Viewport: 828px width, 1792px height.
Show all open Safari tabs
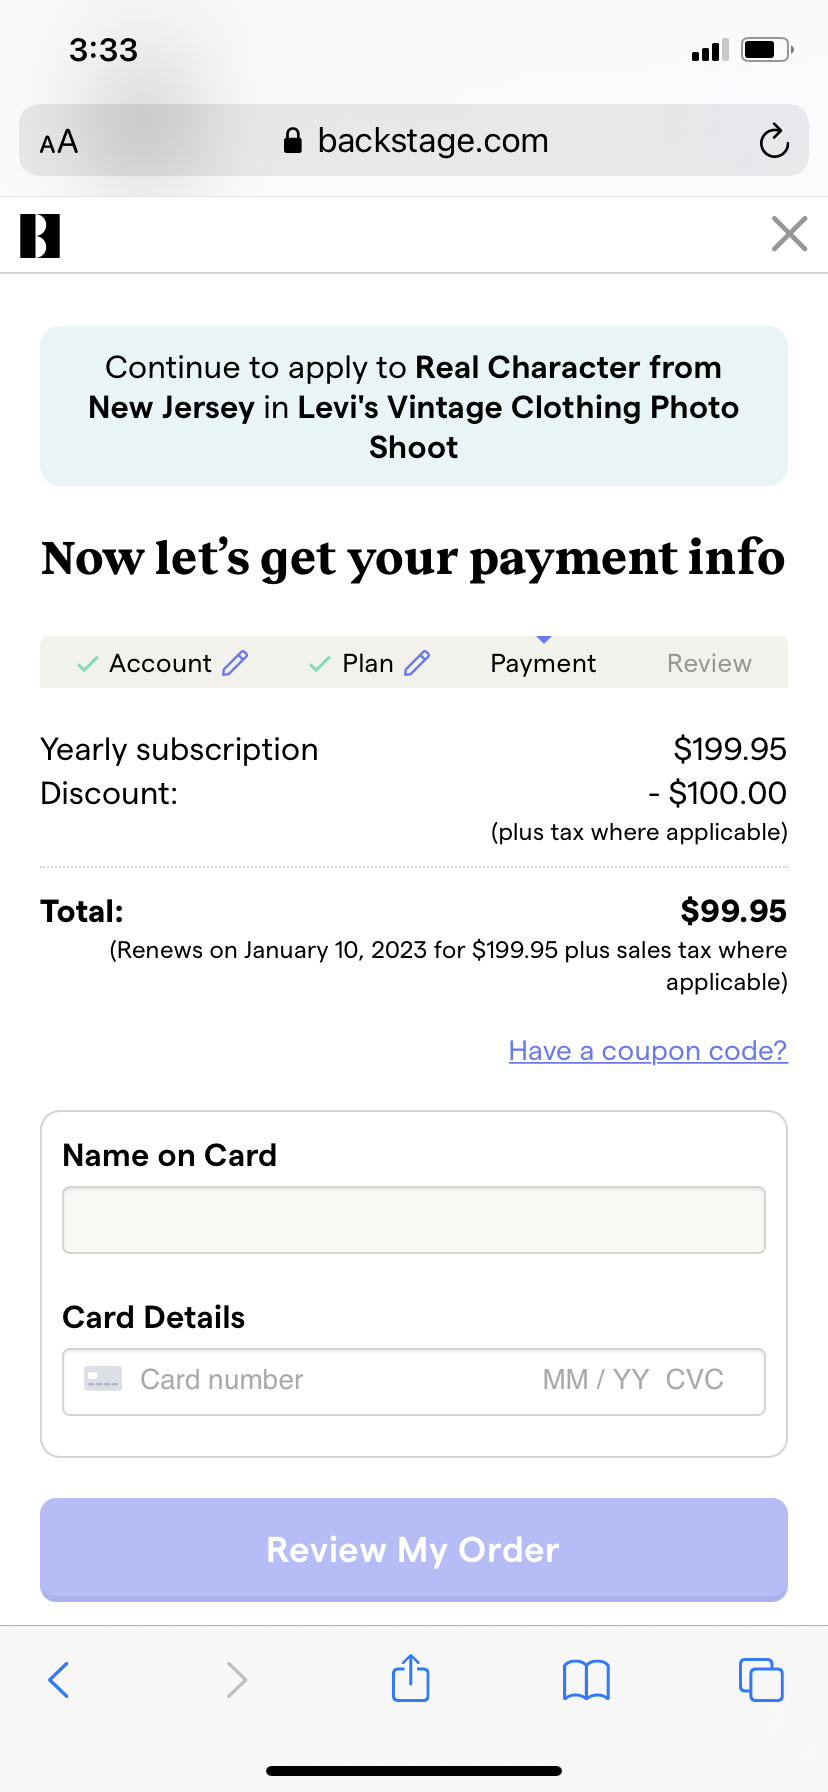click(761, 1680)
